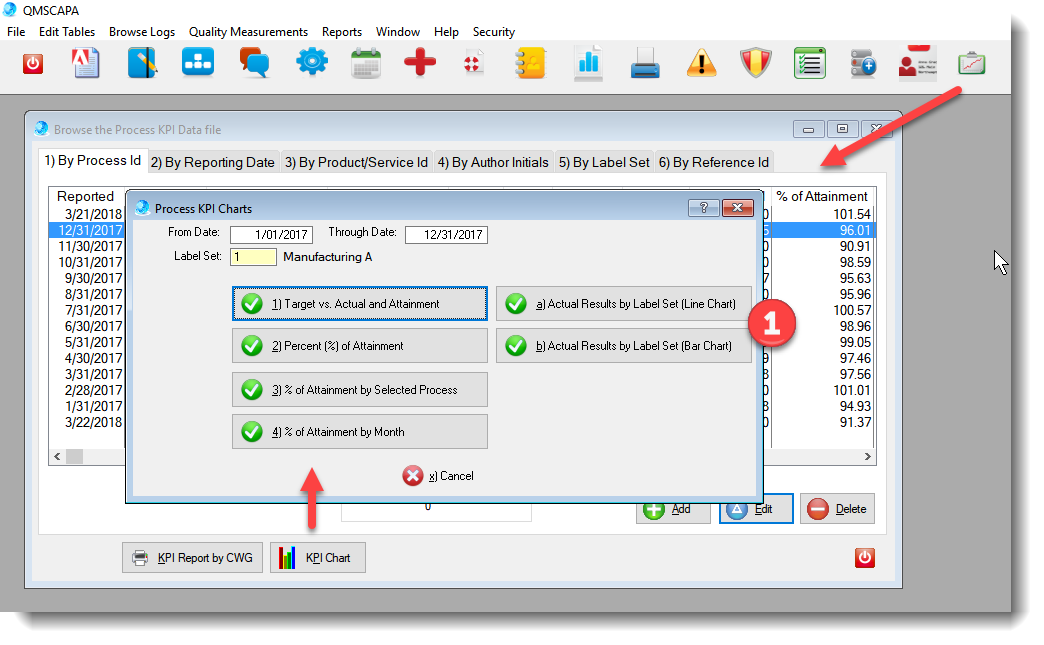Open the PDF document toolbar icon
Screen dimensions: 1044x645
coord(87,64)
